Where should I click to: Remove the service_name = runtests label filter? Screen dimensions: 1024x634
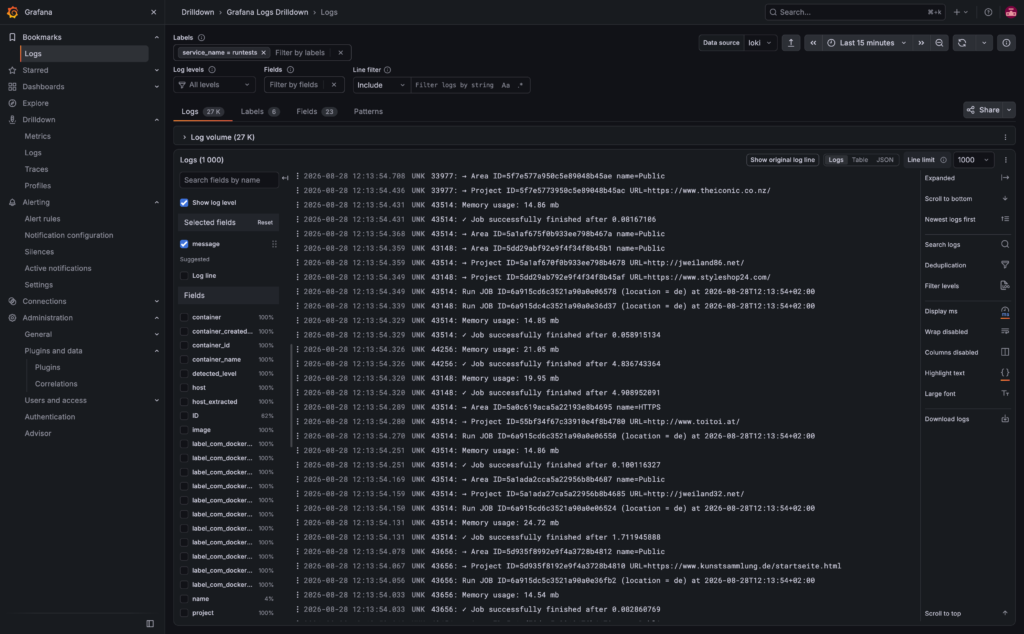click(263, 52)
